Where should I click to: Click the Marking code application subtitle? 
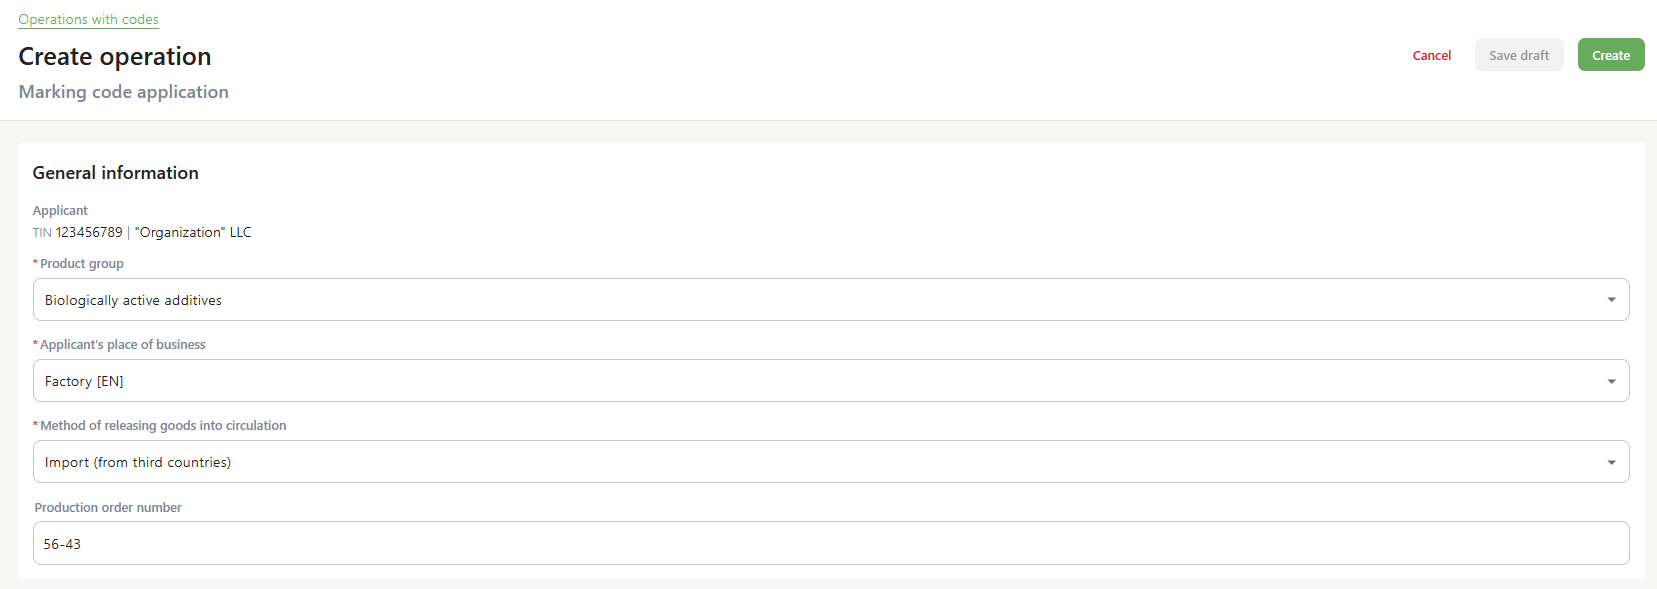(x=124, y=92)
